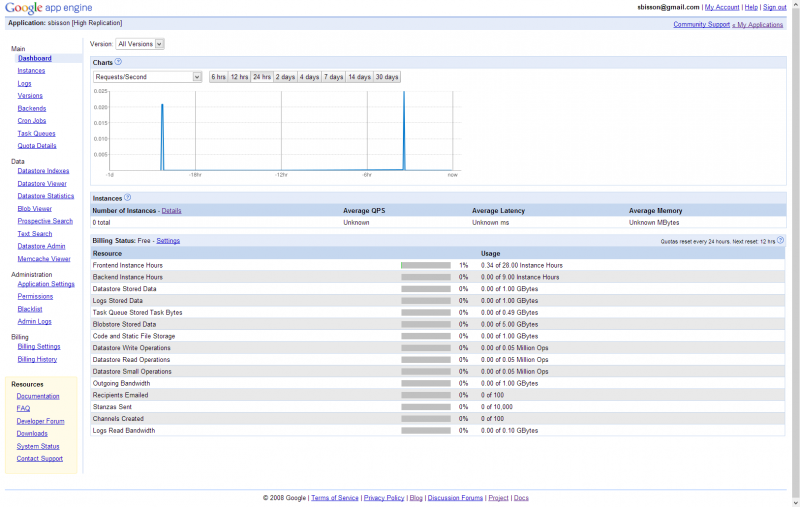Click the page vertical scrollbar
Screen dimensions: 800x507
click(x=796, y=254)
